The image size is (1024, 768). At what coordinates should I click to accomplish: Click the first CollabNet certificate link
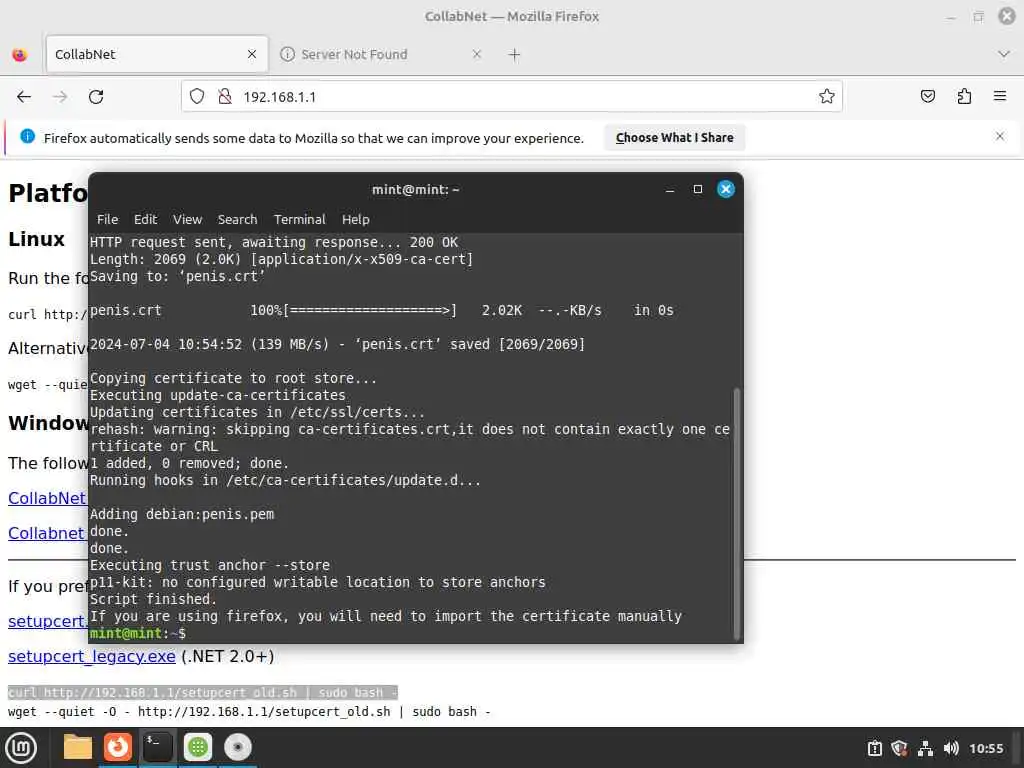(47, 498)
